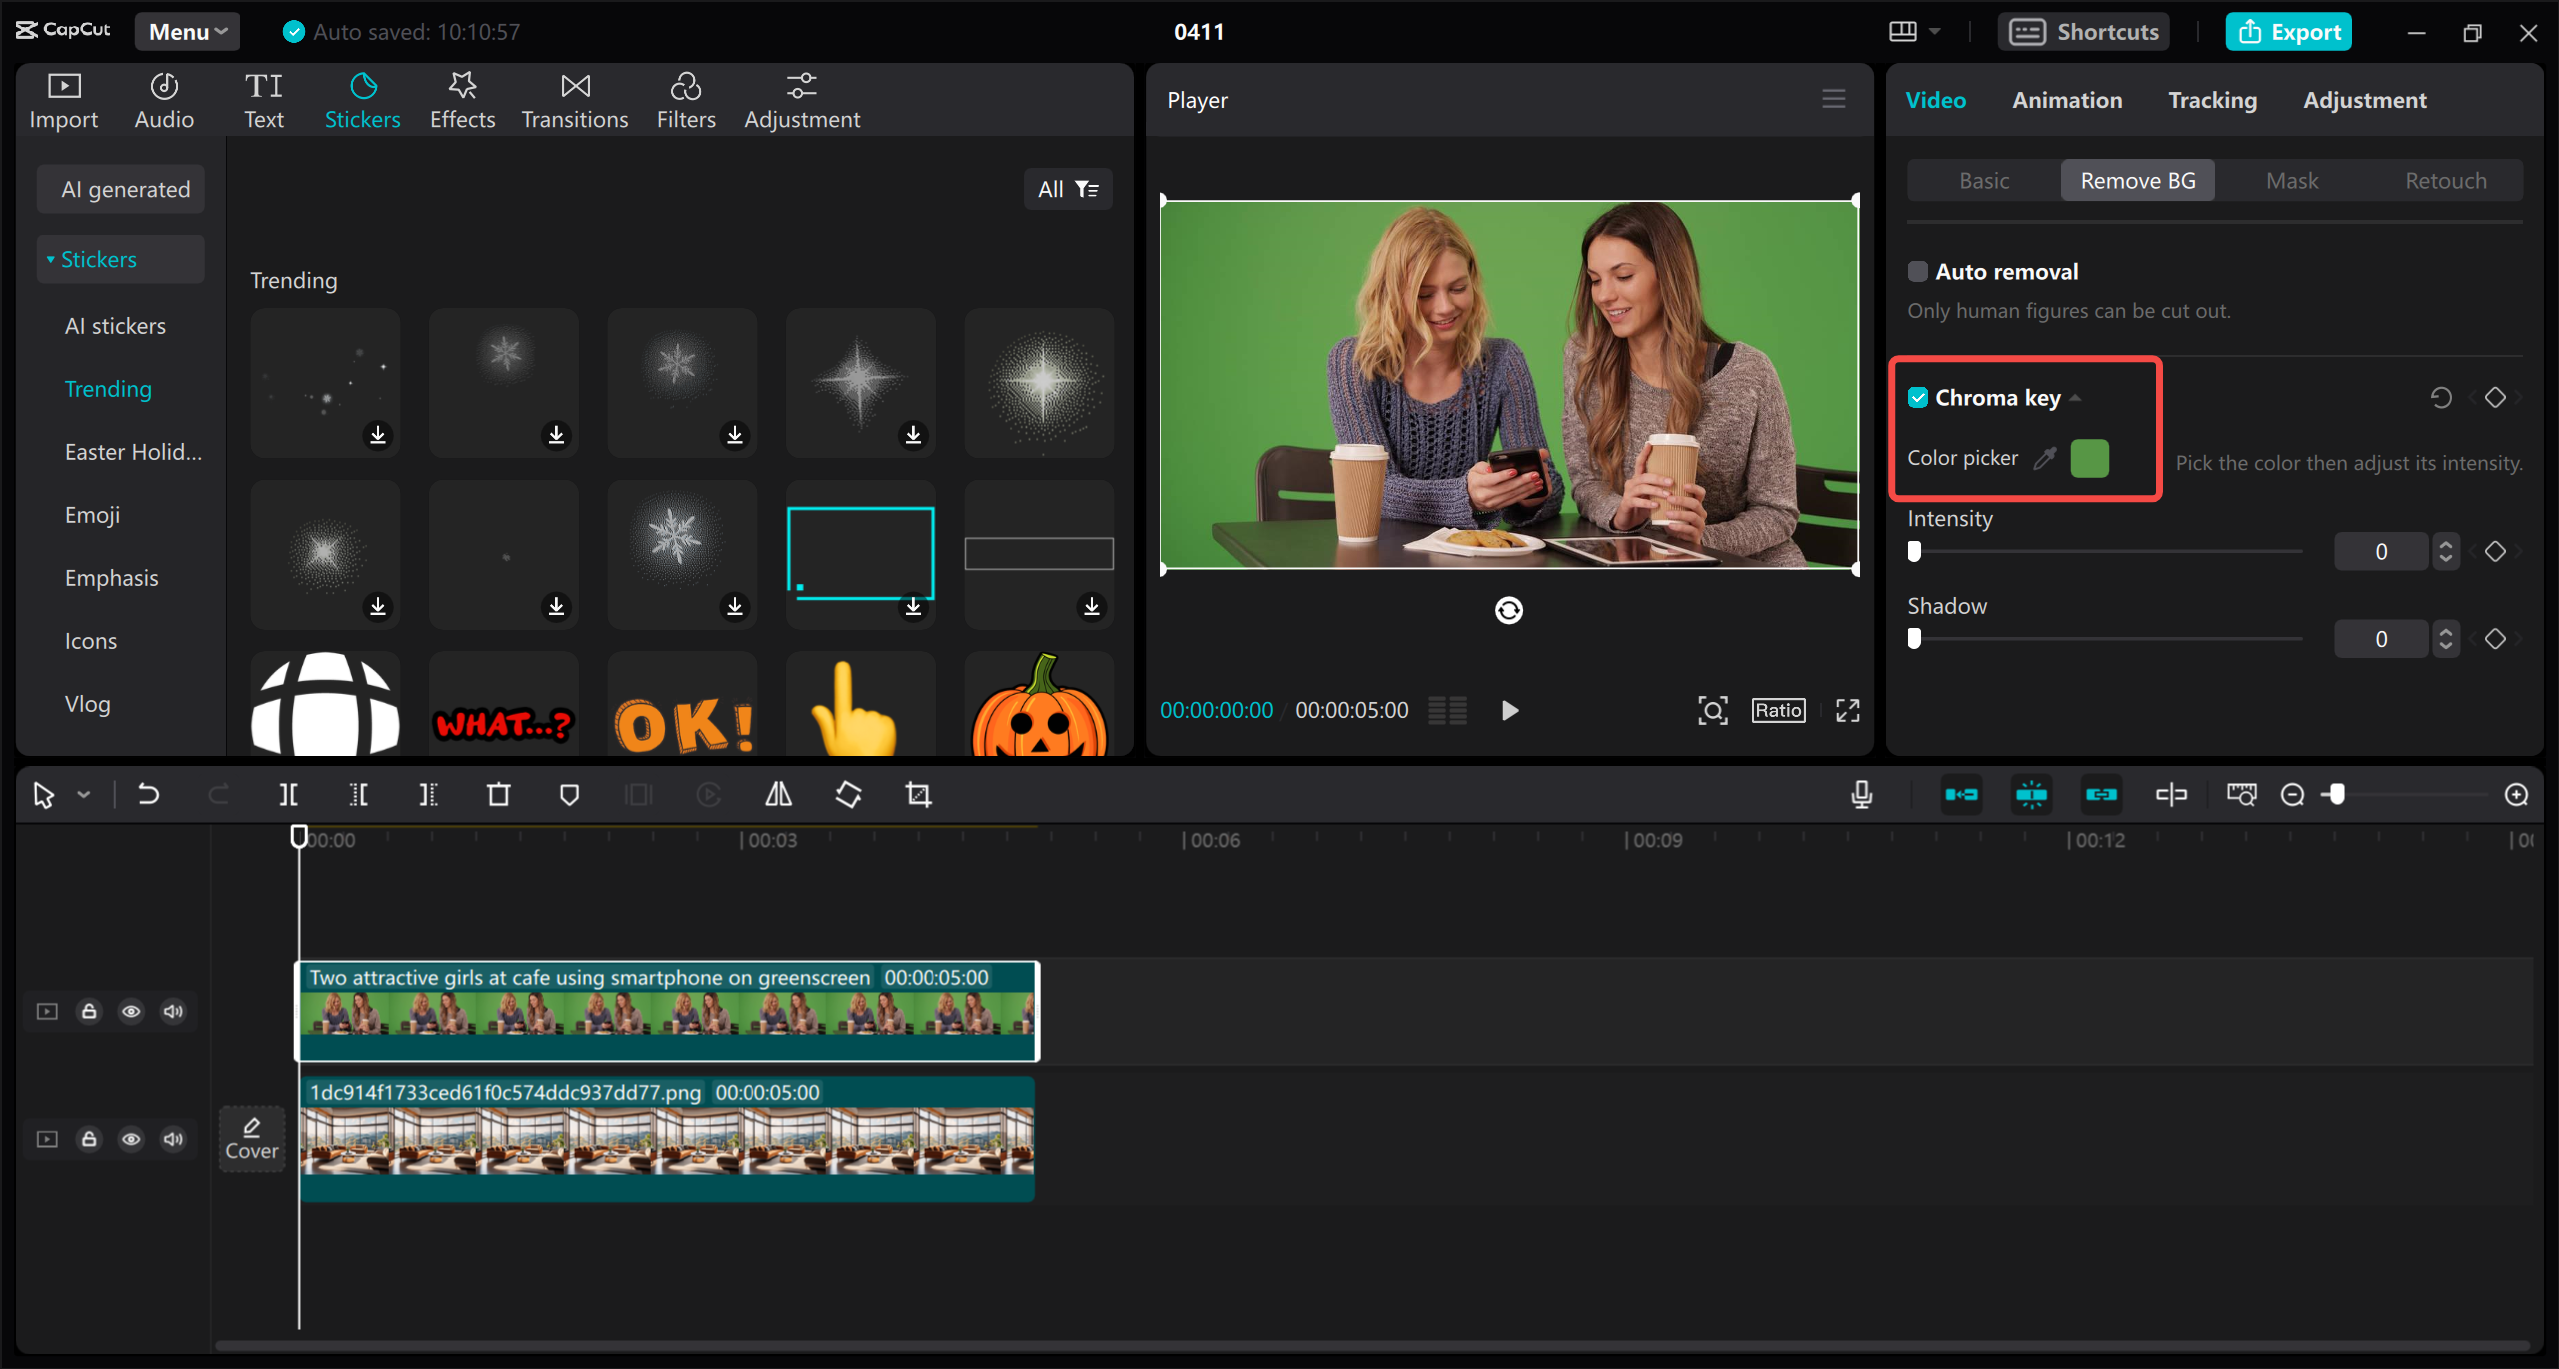2559x1369 pixels.
Task: Open the Shortcuts panel
Action: 2082,31
